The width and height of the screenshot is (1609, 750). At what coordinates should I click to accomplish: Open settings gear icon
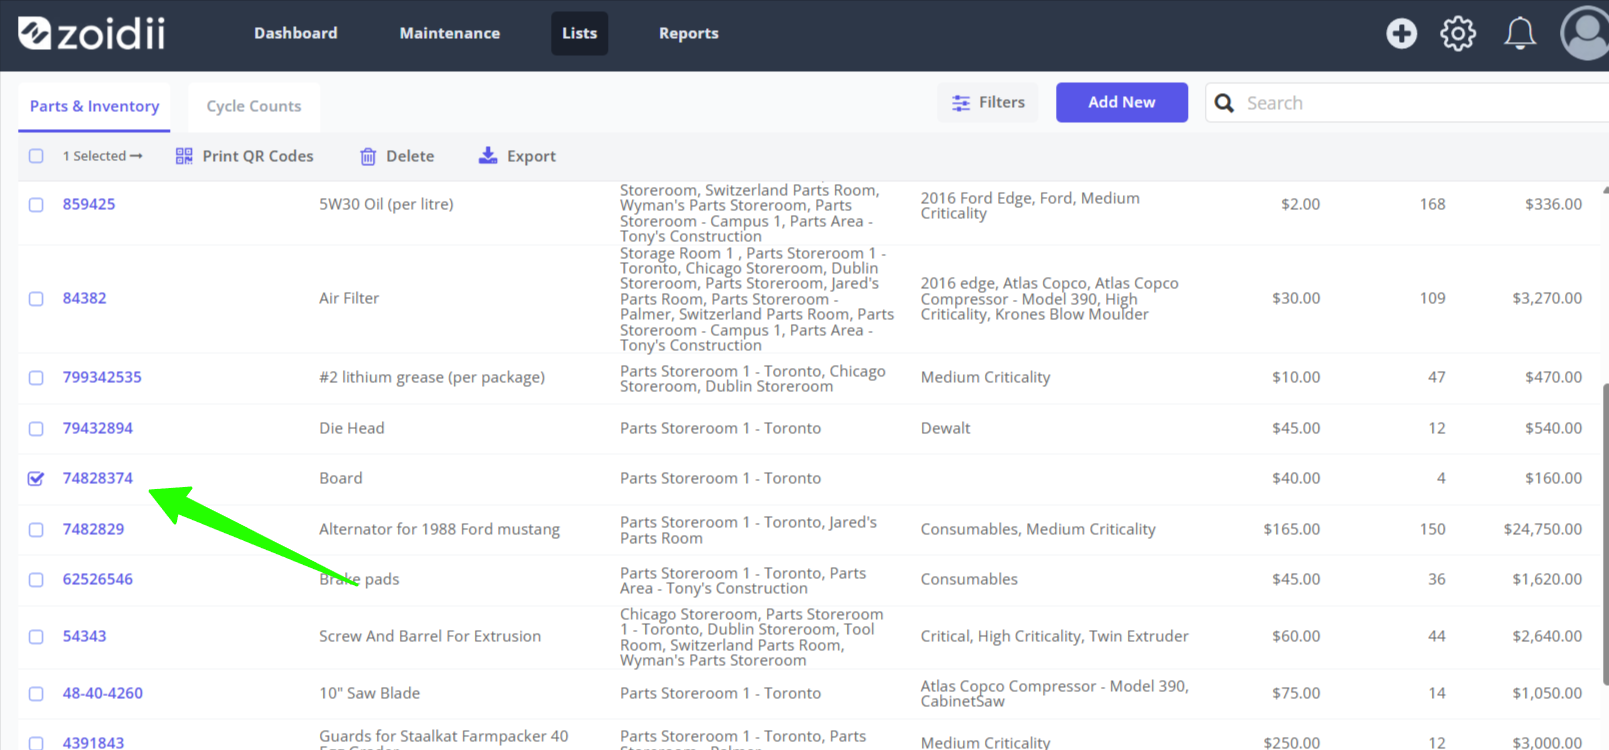(1458, 34)
